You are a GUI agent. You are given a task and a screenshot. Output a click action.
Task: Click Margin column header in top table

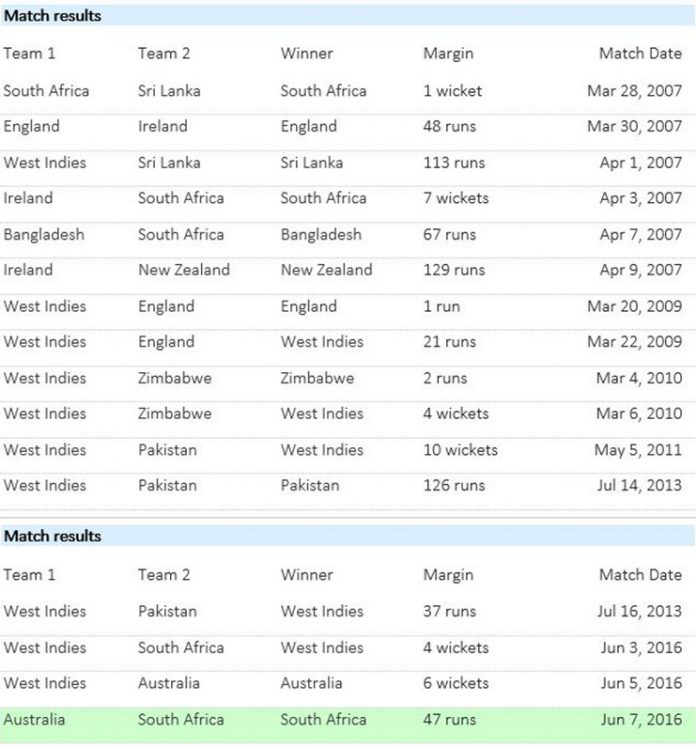coord(448,54)
